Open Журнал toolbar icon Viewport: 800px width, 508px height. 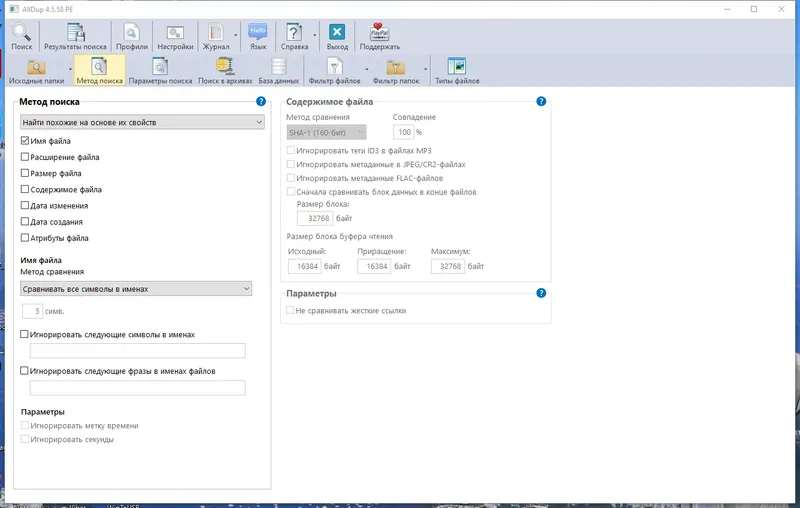point(216,37)
